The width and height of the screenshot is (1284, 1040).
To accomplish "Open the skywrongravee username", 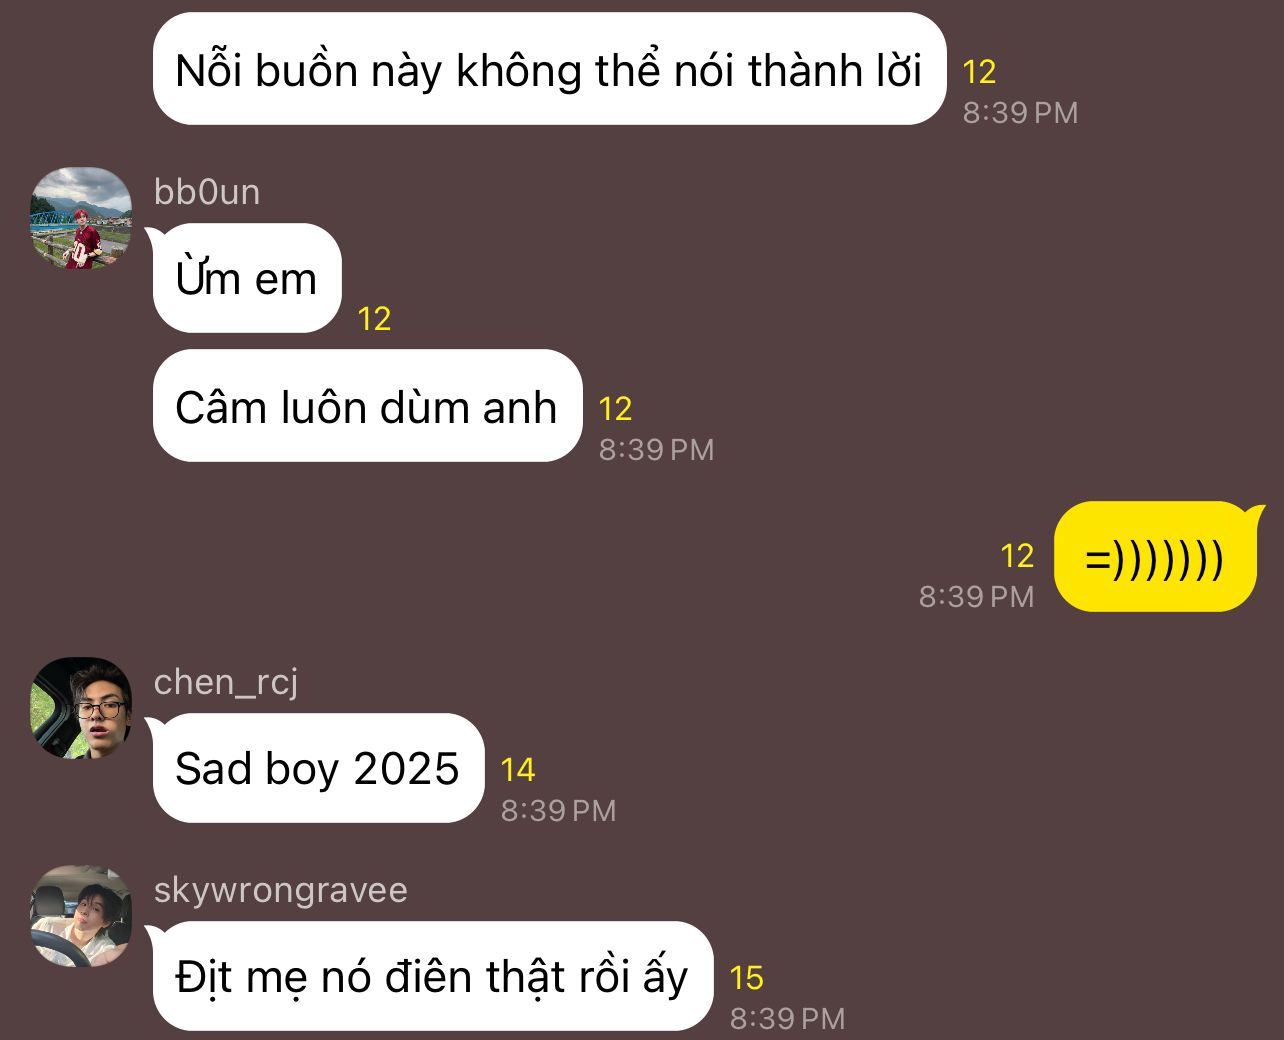I will [x=281, y=890].
